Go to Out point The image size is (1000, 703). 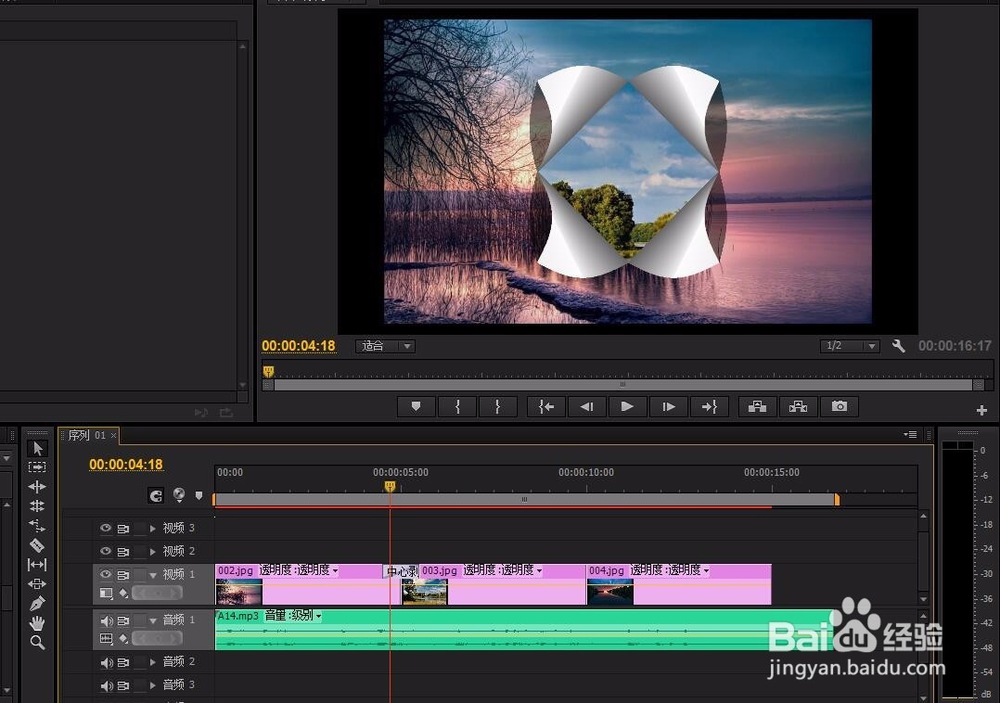(709, 406)
